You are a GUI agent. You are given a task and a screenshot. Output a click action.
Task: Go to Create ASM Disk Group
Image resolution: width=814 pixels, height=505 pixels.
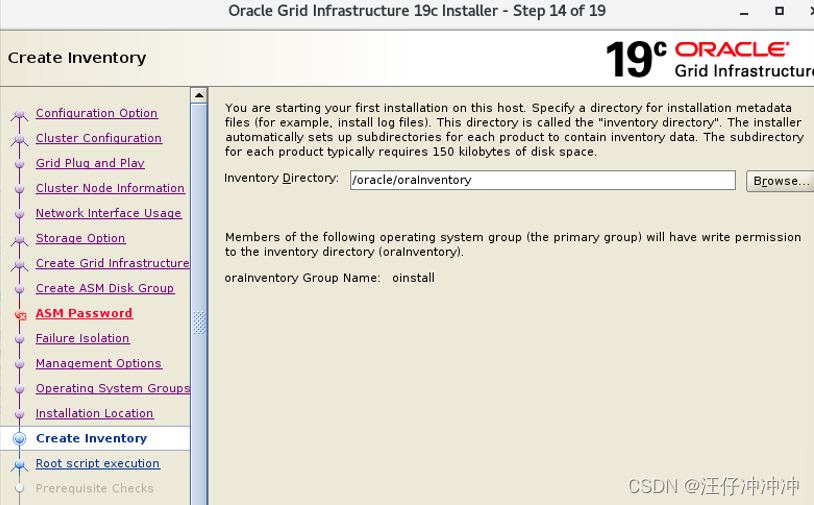click(x=105, y=288)
